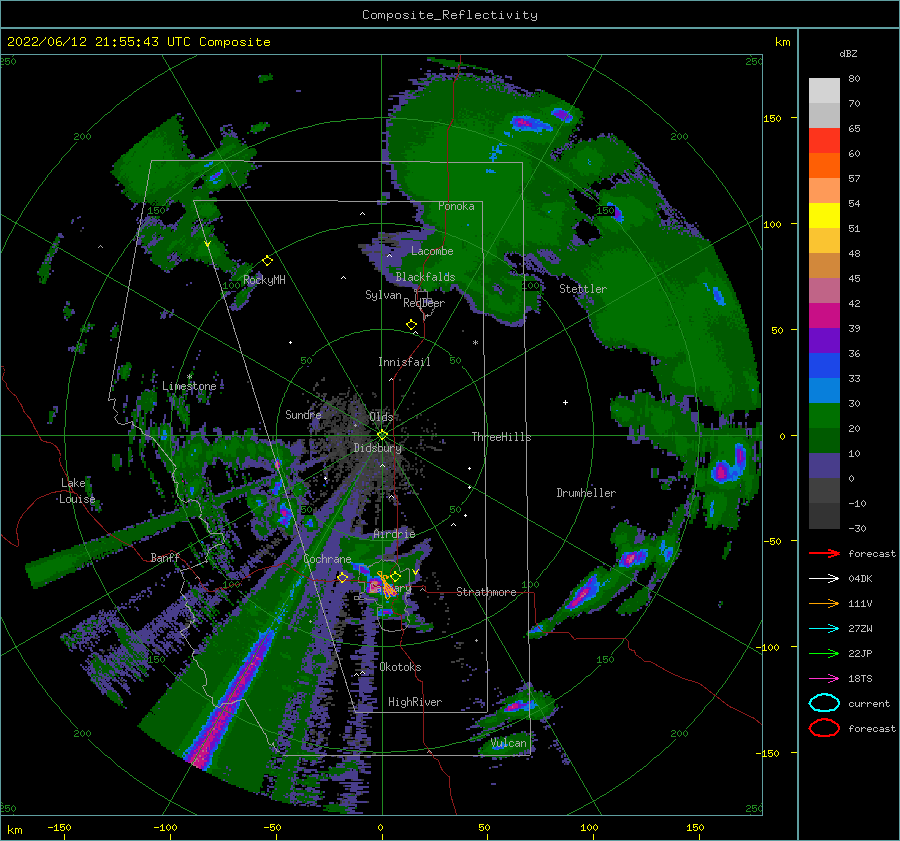
Task: Pick the yellow 51-54 dBZ color swatch
Action: point(824,215)
